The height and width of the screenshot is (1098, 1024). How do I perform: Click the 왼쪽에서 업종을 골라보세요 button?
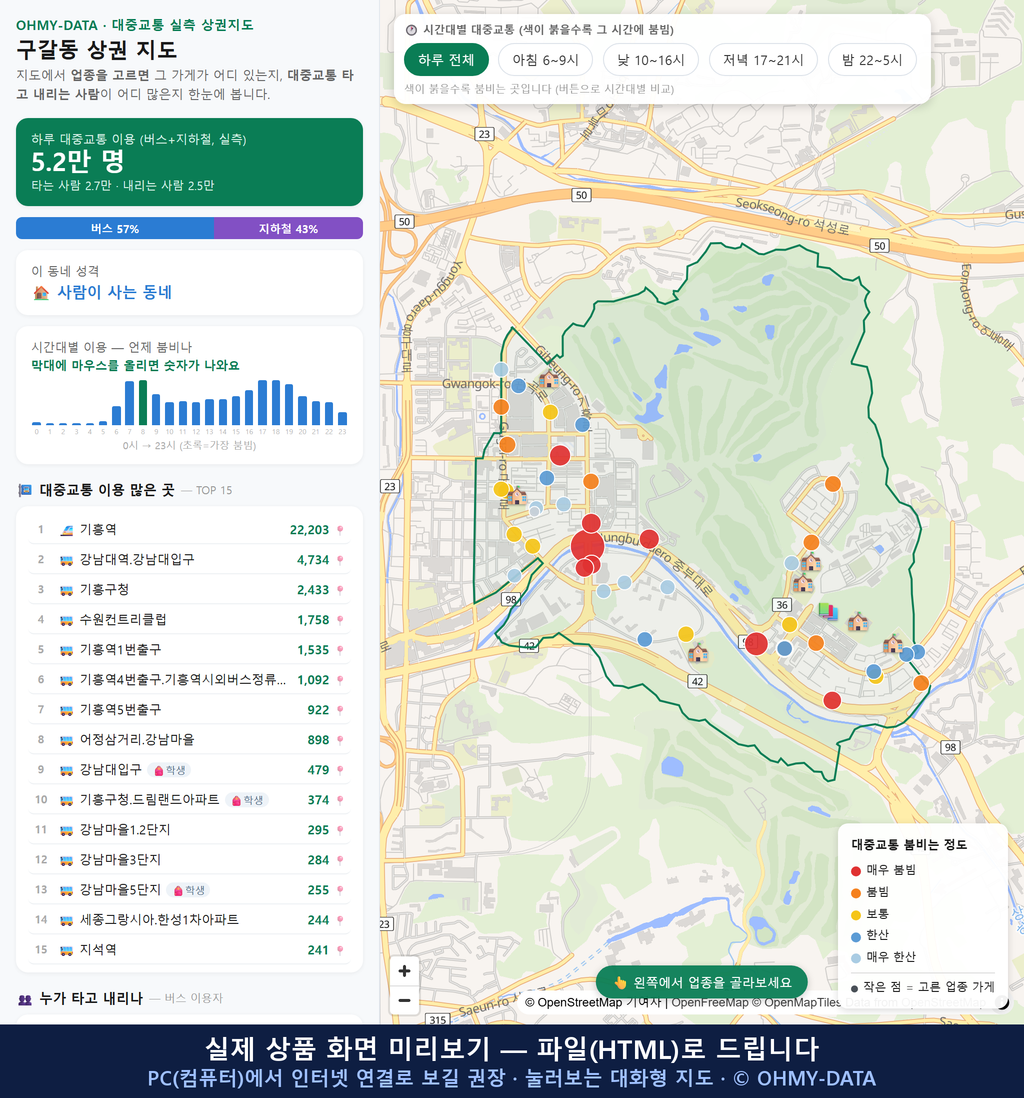point(701,982)
